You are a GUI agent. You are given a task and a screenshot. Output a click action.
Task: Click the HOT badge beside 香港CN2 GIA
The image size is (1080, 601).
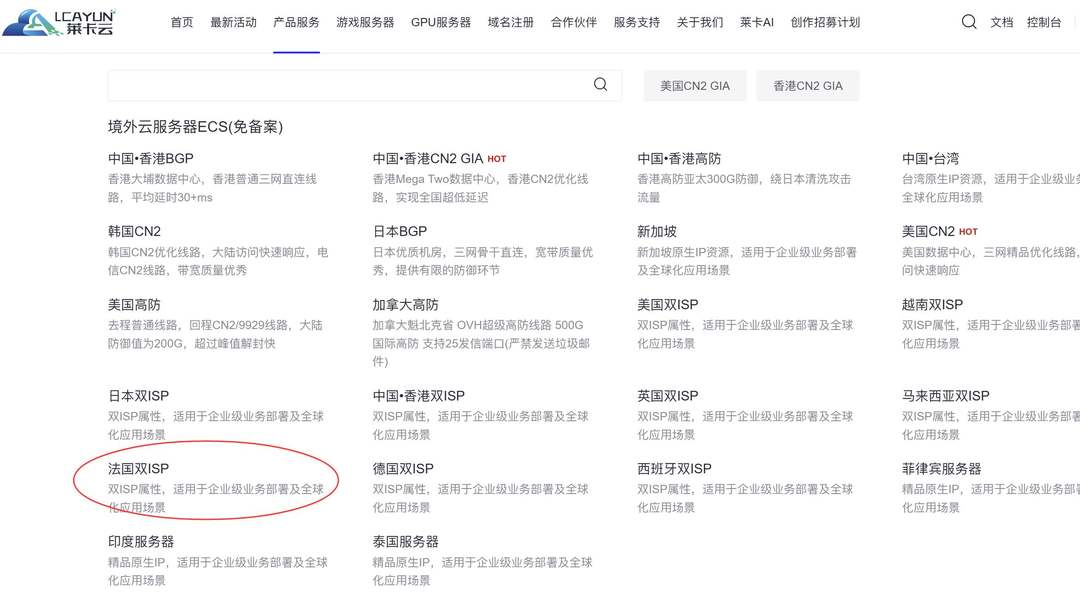(497, 159)
